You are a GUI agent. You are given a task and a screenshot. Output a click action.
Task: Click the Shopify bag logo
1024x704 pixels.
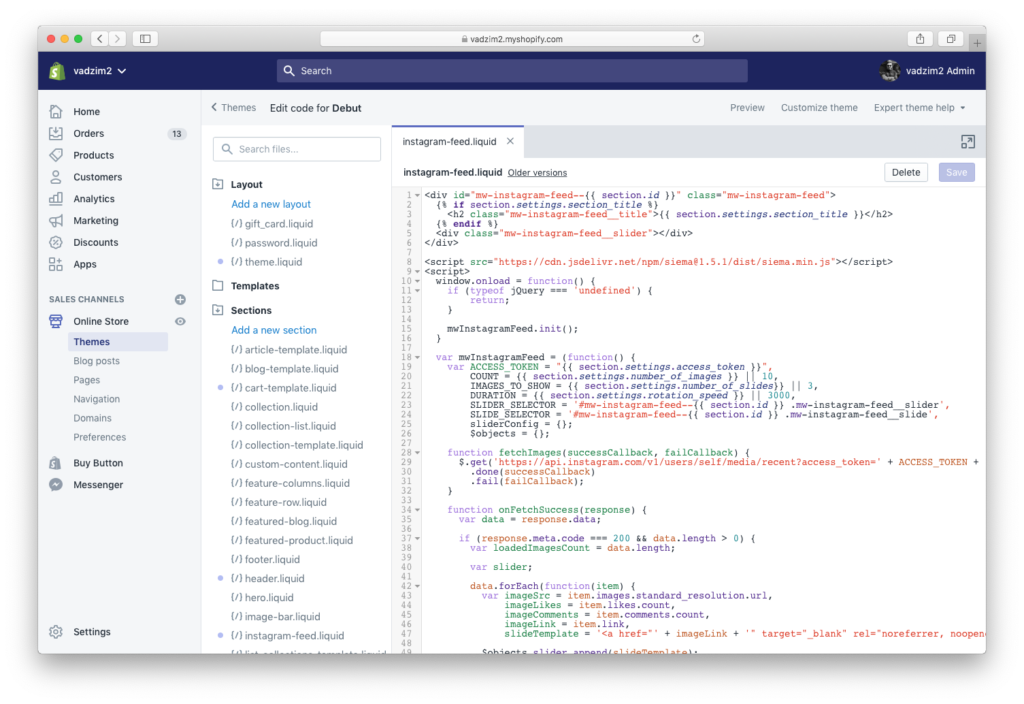(57, 71)
